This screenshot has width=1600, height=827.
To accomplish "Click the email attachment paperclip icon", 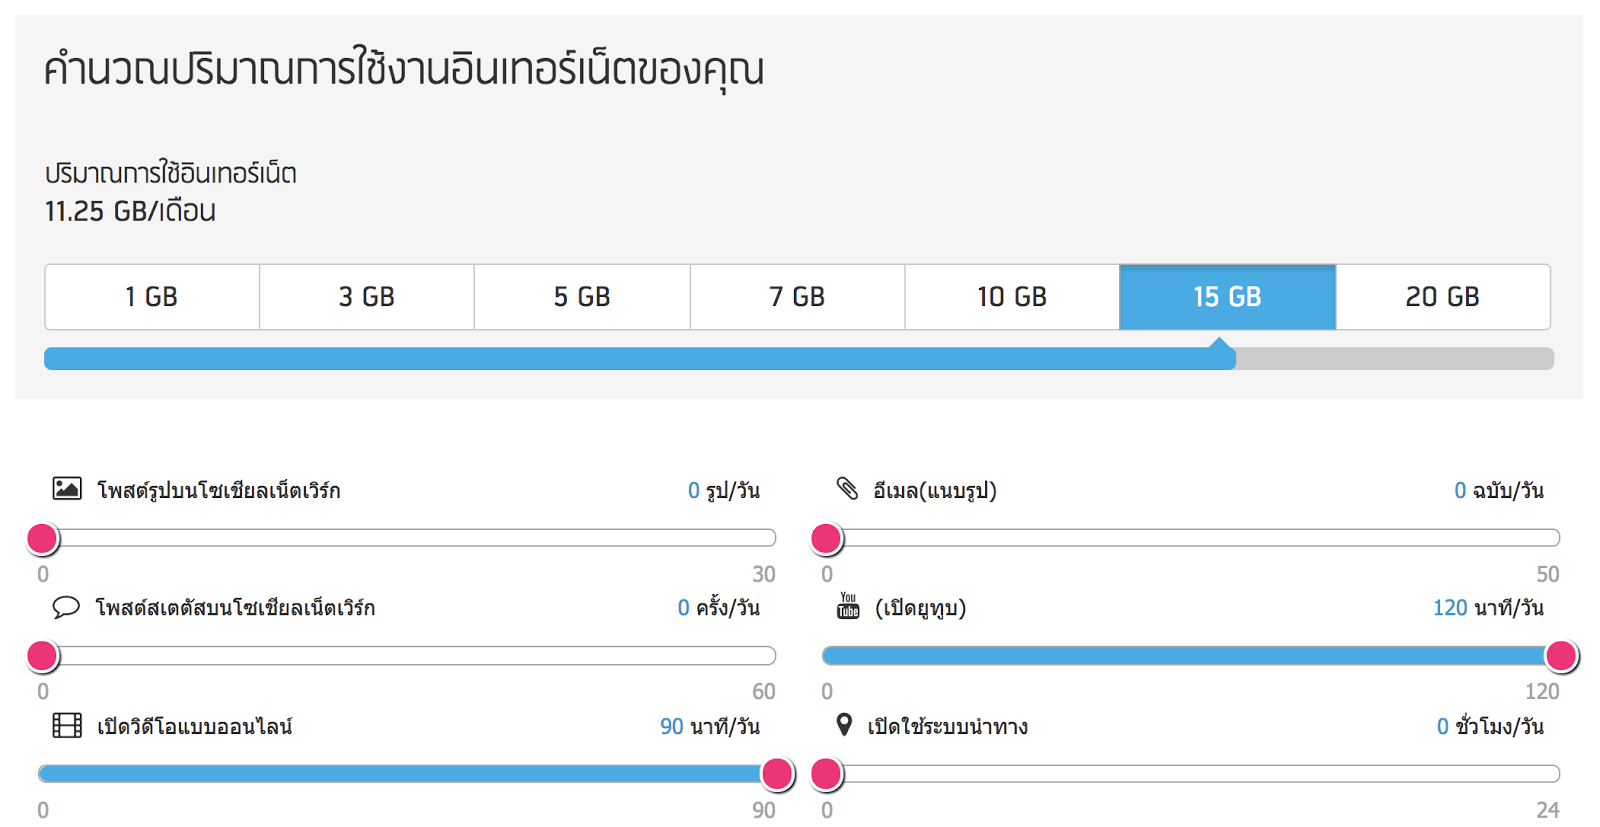I will click(x=847, y=488).
